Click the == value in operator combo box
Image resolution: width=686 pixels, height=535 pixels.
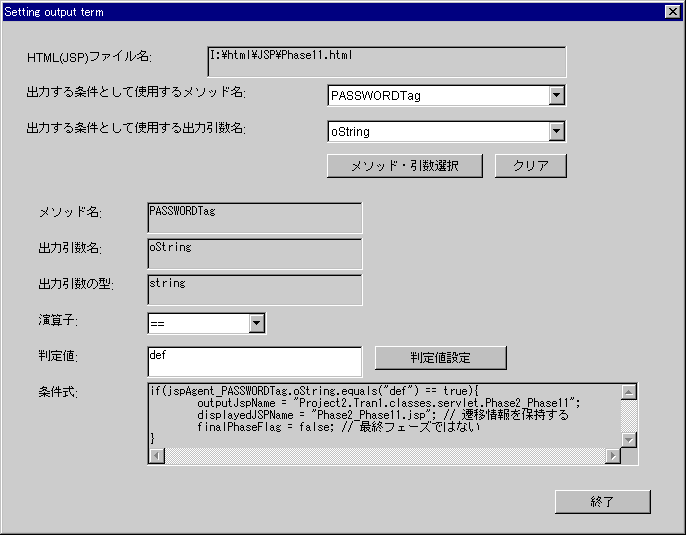click(x=158, y=324)
